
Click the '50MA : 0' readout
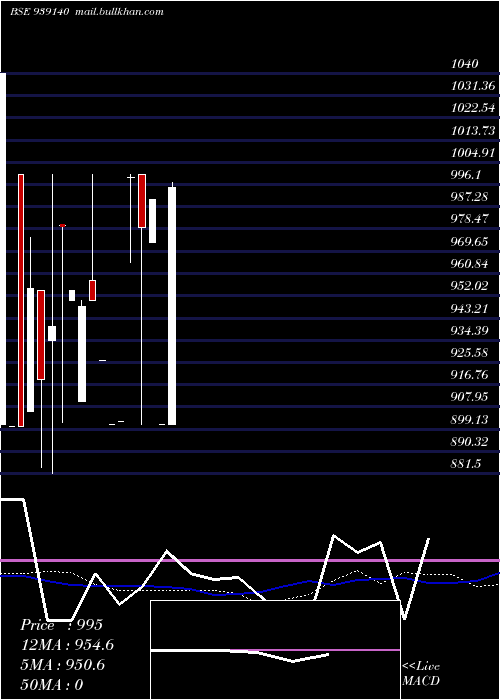coord(52,685)
